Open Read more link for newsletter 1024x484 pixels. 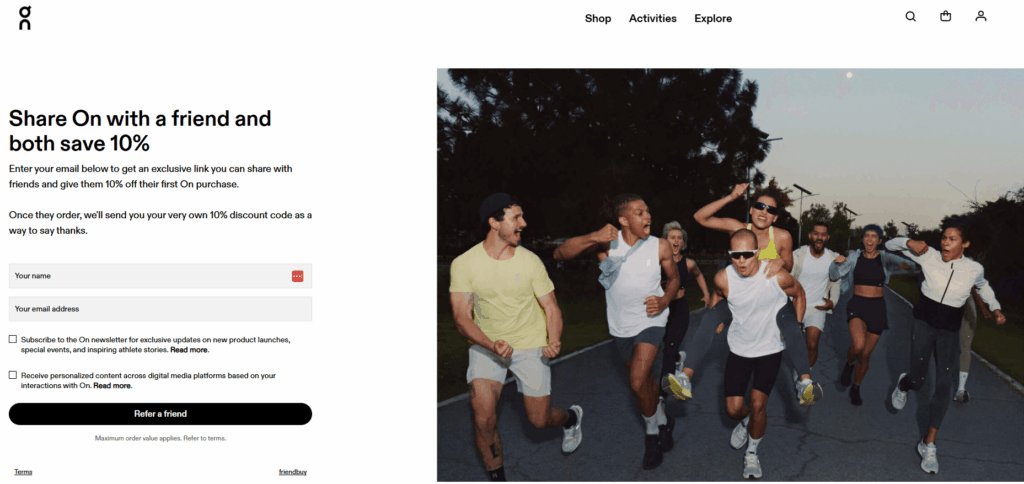click(189, 350)
